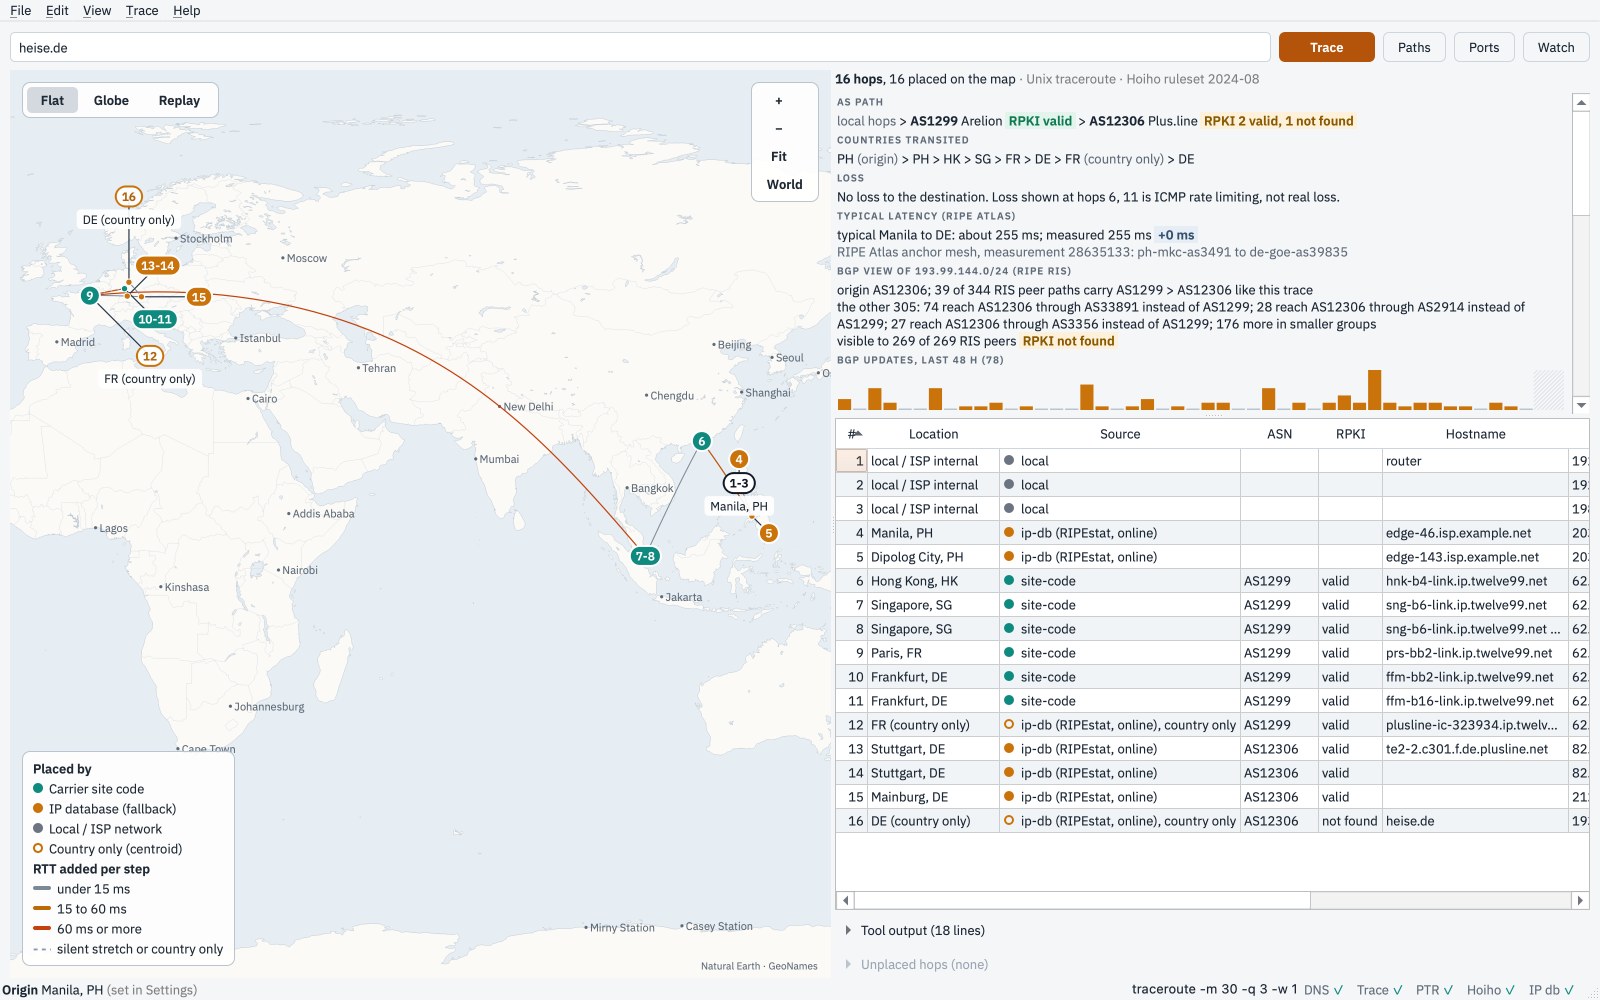Viewport: 1600px width, 1000px height.
Task: Open the Trace menu
Action: point(142,11)
